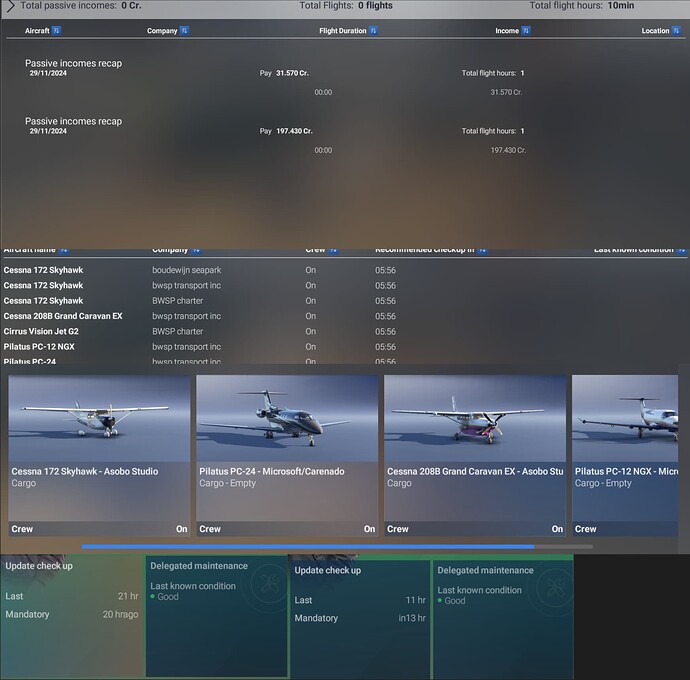
Task: Click the Mandatory '20 hrago' value
Action: click(x=121, y=614)
